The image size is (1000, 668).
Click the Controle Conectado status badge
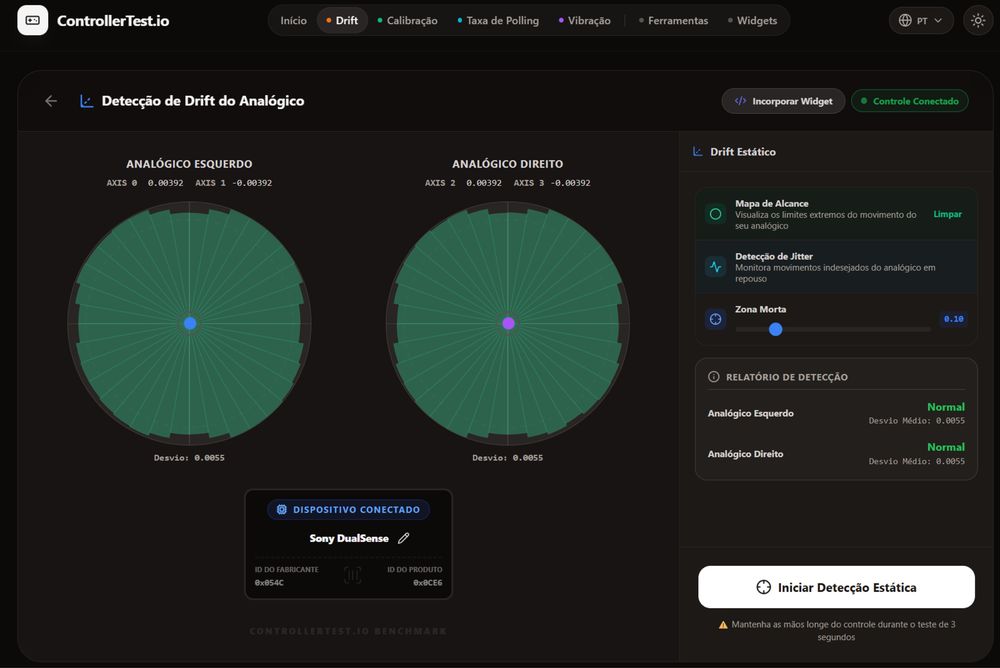tap(909, 101)
